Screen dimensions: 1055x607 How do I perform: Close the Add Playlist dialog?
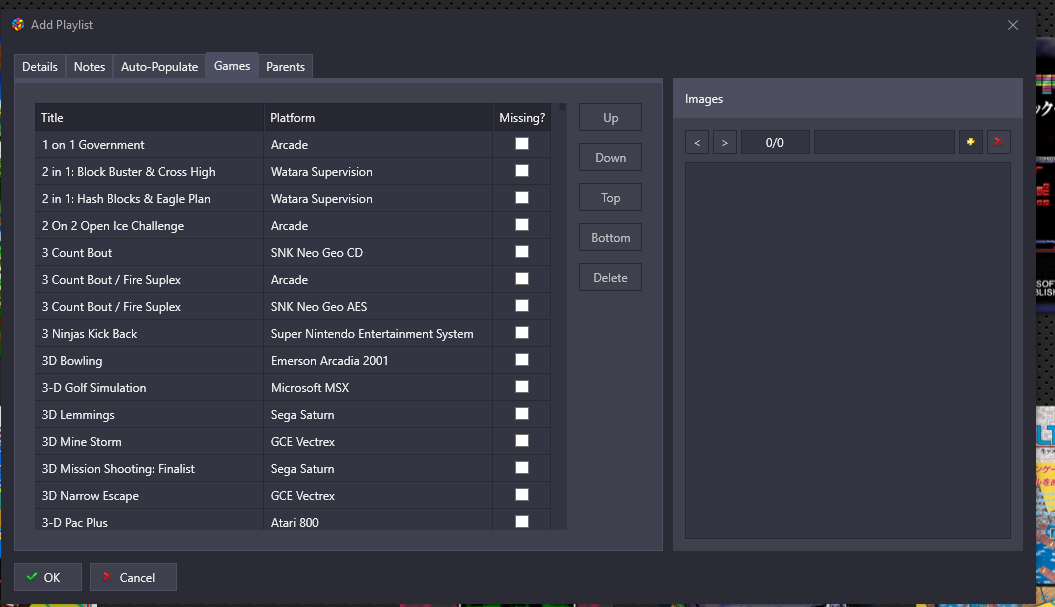pos(1013,25)
